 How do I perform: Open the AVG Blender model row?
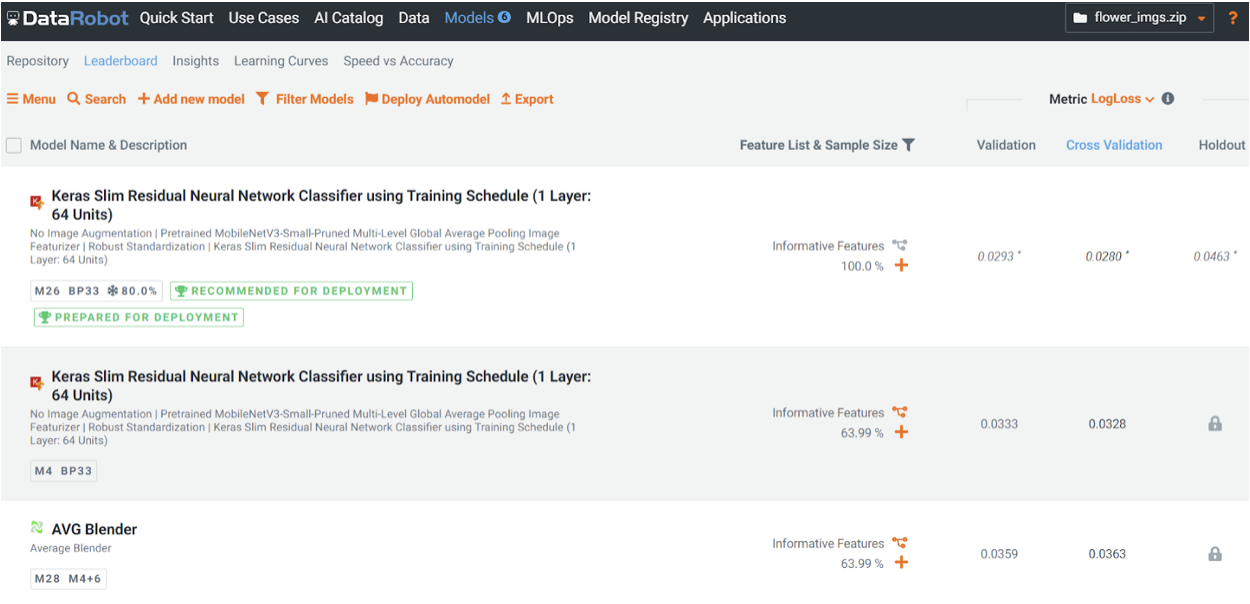(94, 529)
